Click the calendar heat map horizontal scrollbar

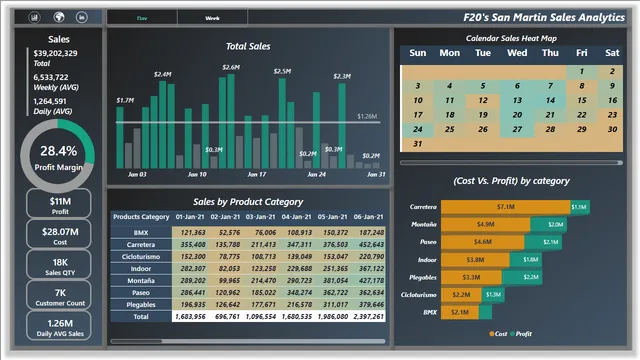pos(511,162)
